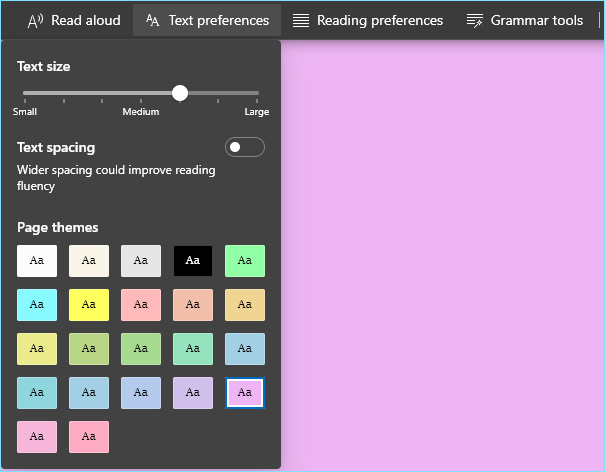
Task: Click the Read aloud button
Action: tap(74, 20)
